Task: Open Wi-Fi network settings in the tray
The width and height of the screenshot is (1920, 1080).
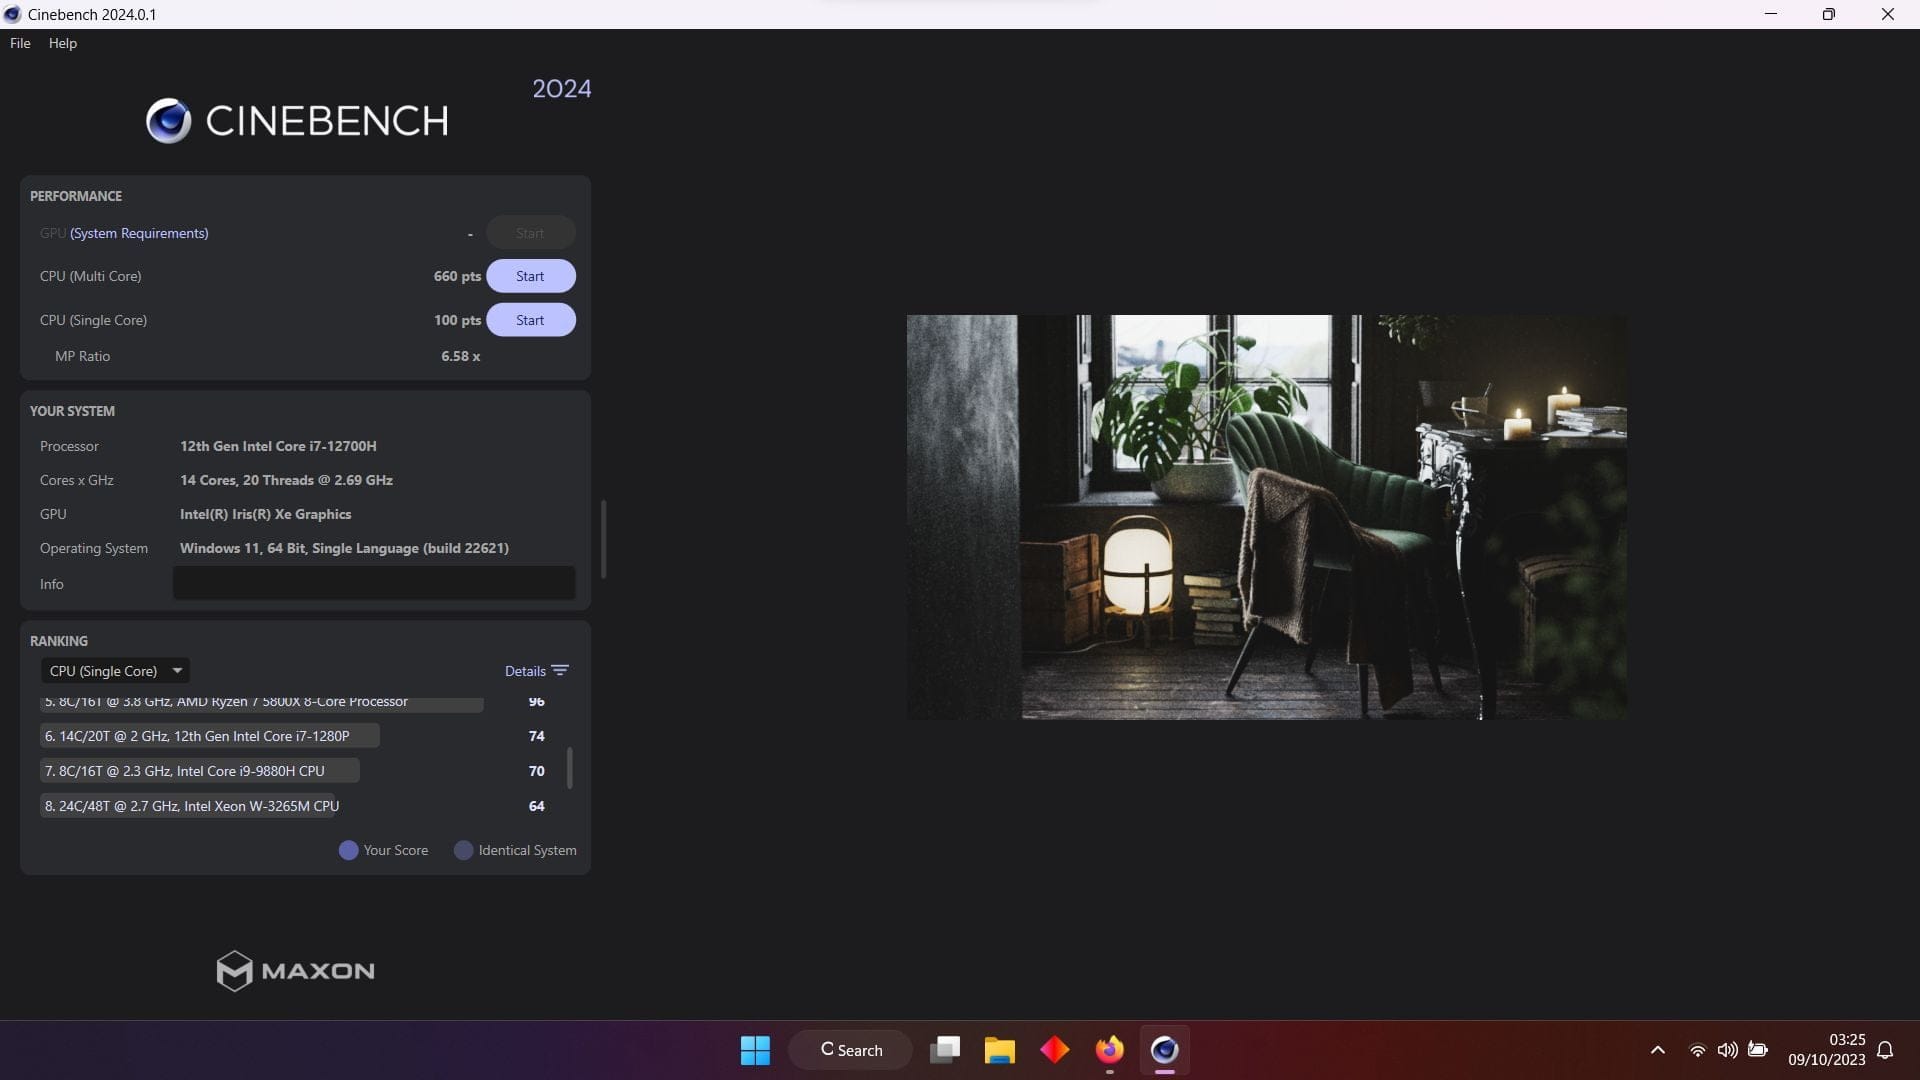Action: 1697,1050
